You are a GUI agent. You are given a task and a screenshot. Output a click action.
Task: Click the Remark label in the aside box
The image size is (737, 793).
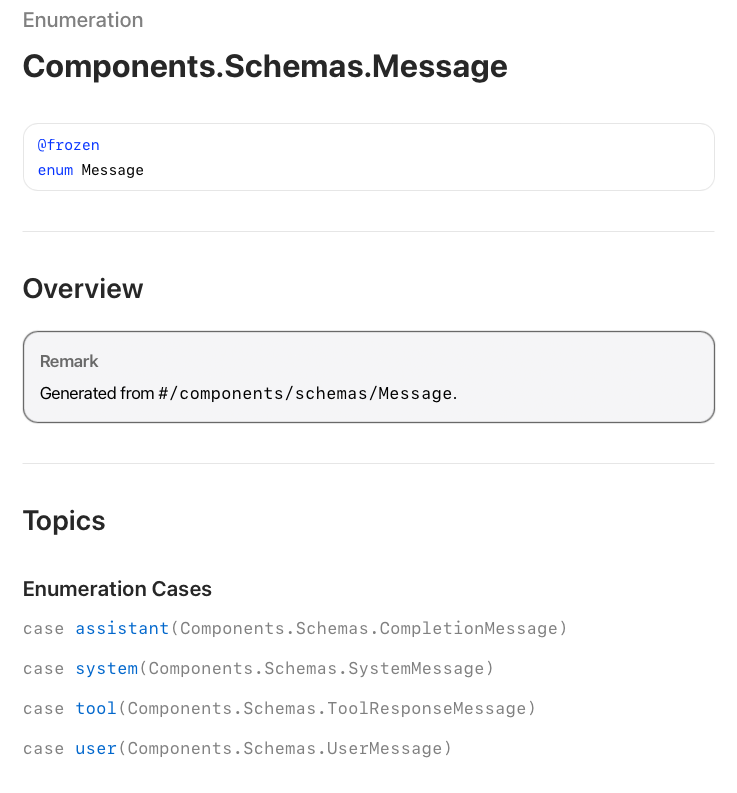click(x=69, y=362)
